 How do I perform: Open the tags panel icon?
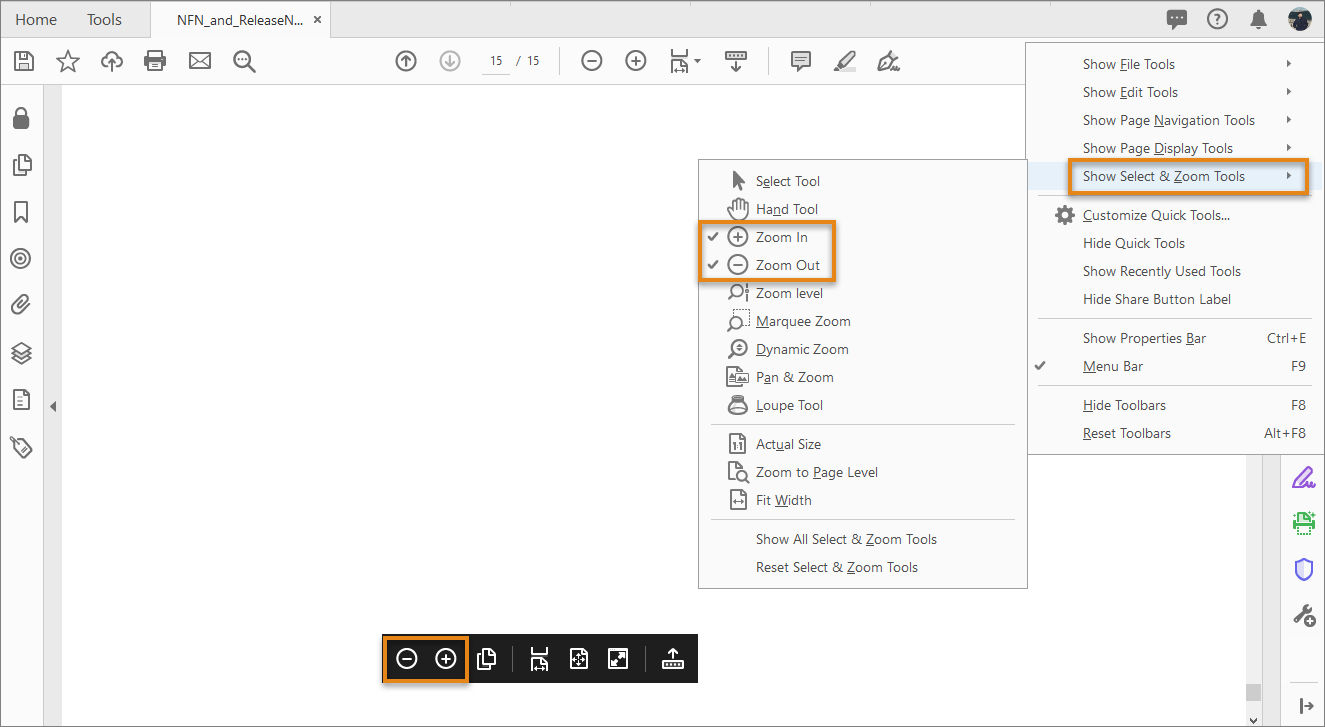21,447
